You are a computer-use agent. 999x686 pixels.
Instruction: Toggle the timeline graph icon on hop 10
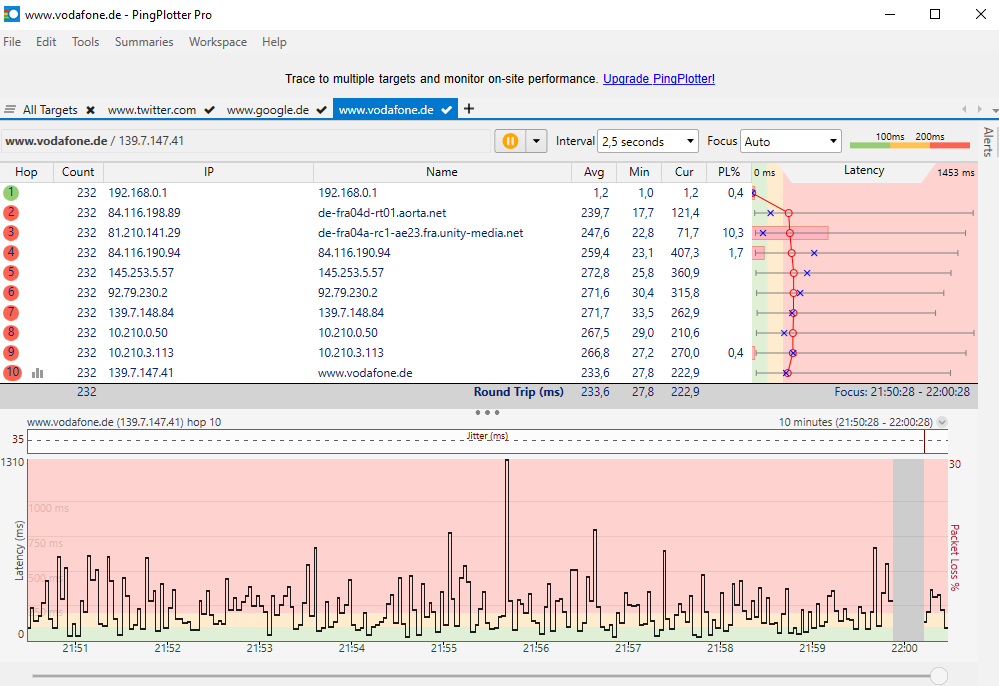(38, 373)
